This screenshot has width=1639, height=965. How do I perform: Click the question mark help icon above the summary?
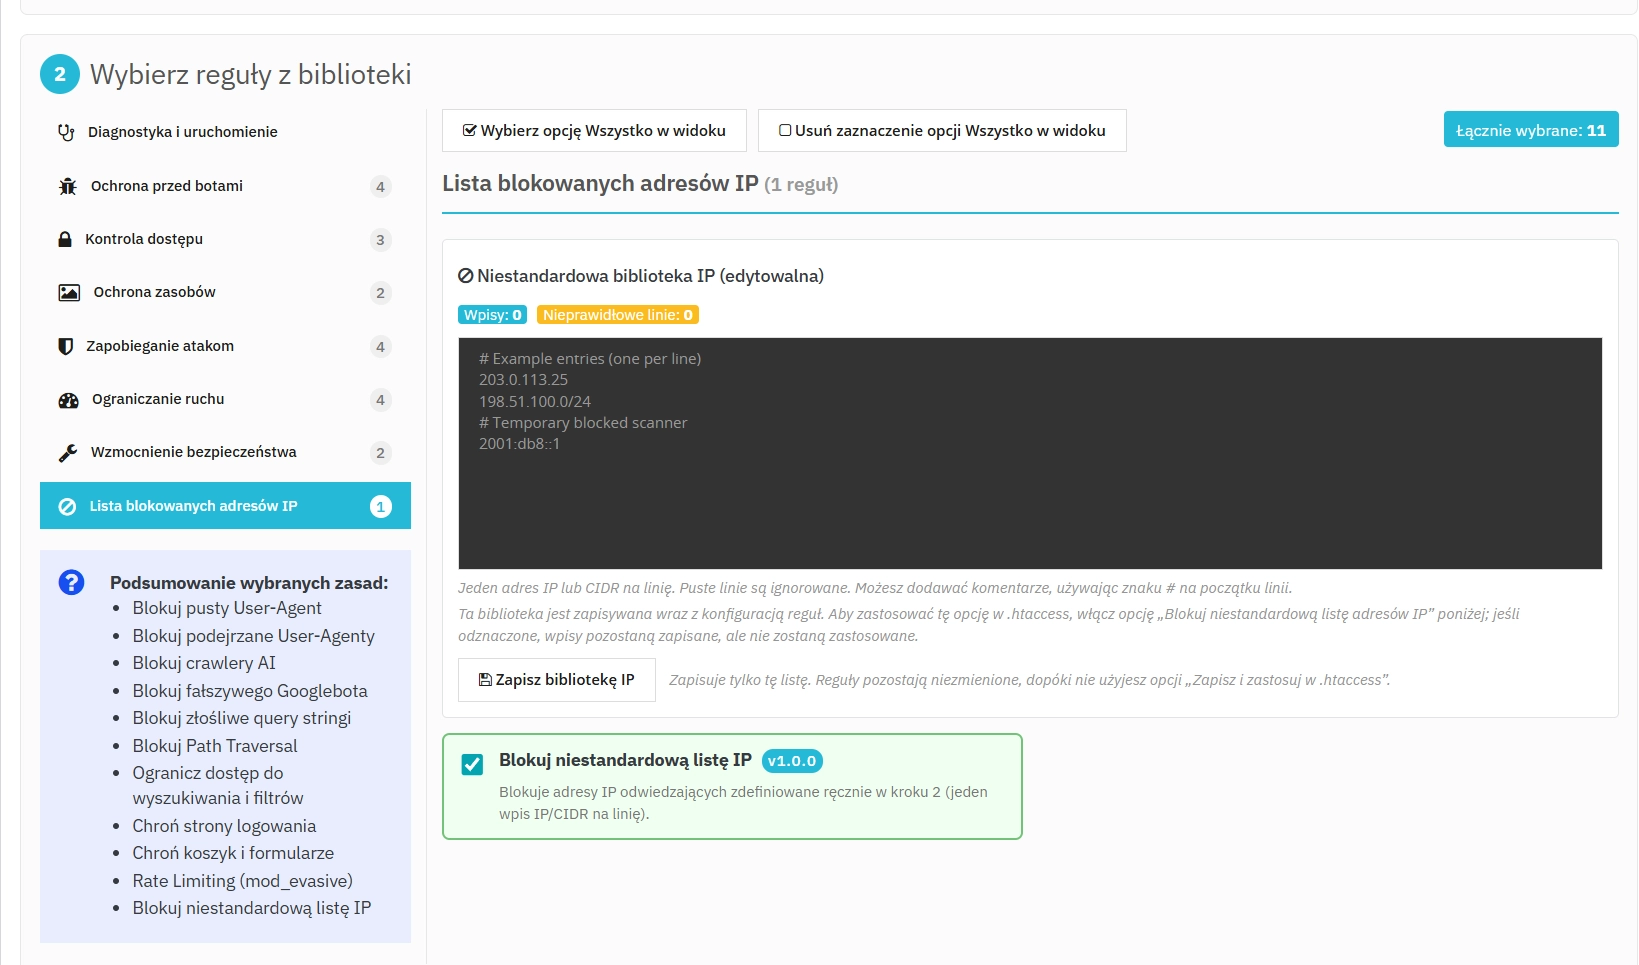point(70,582)
